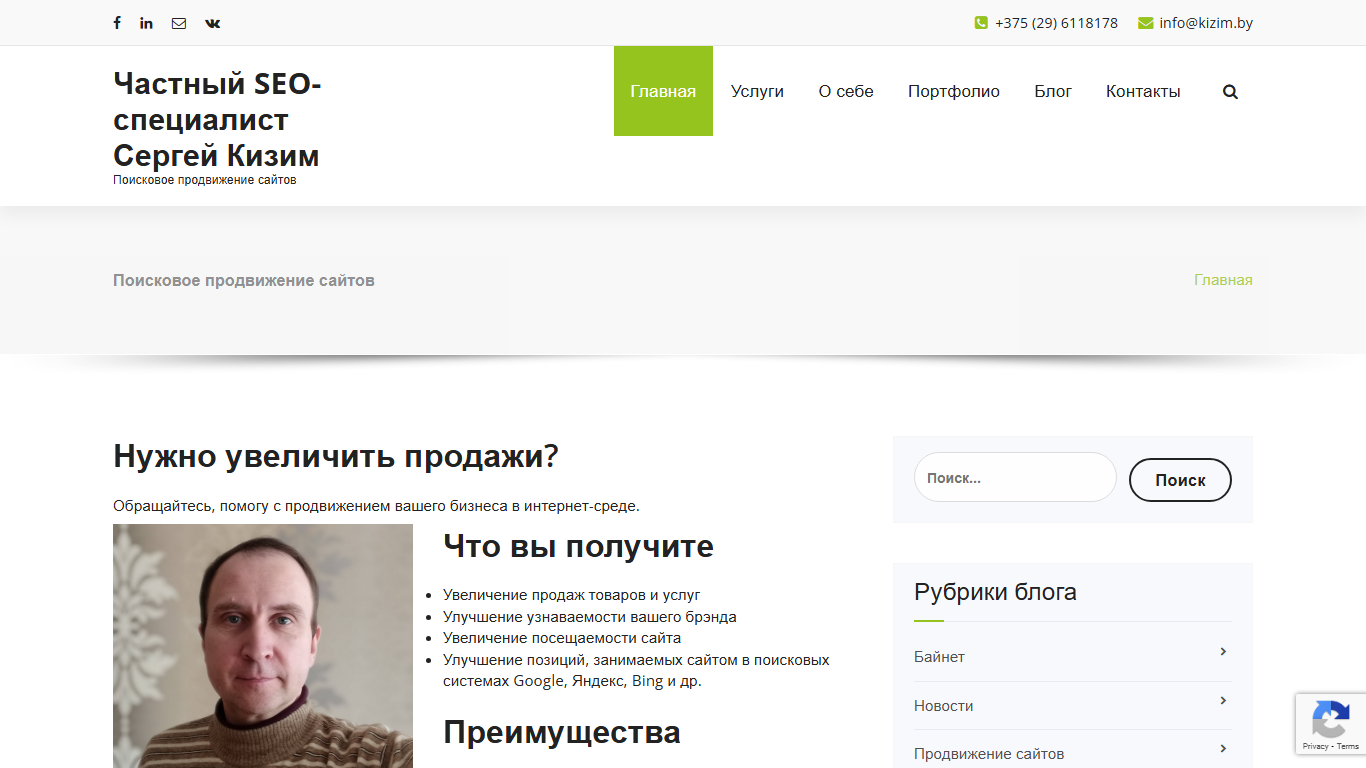Open the LinkedIn social icon
This screenshot has width=1366, height=768.
tap(146, 23)
